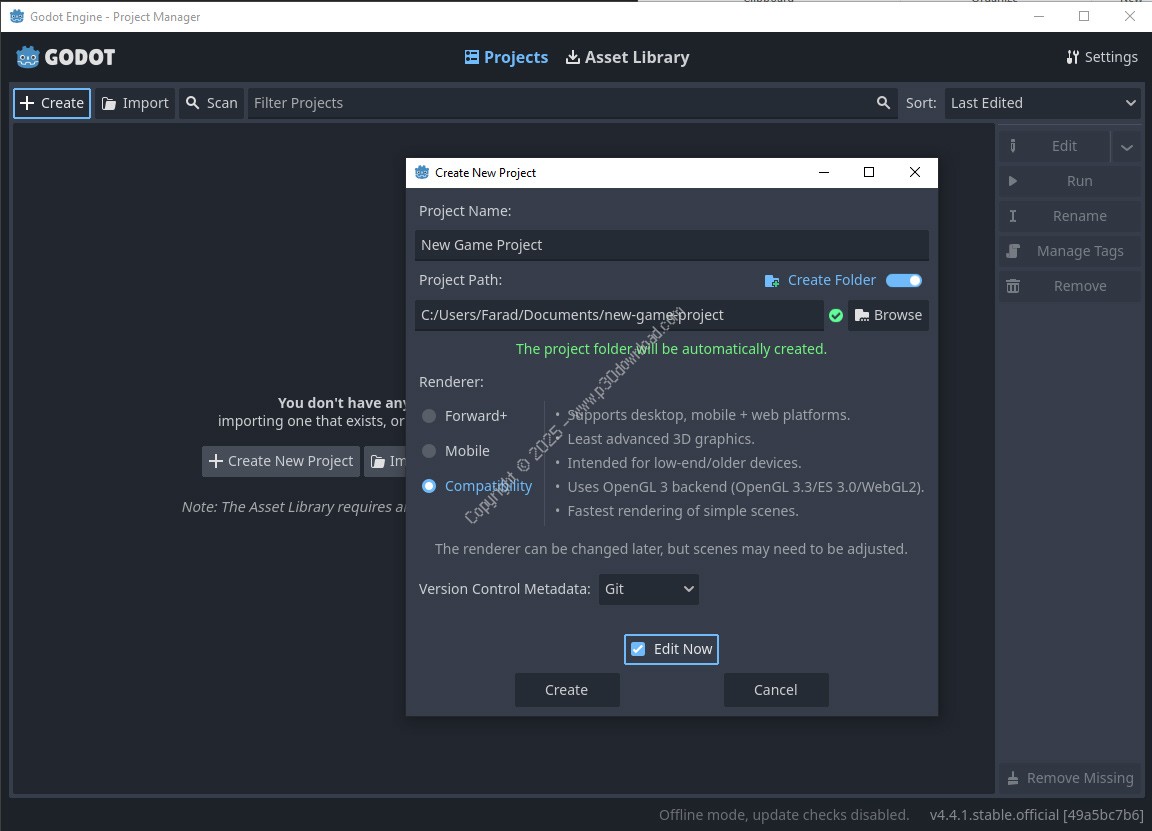Open Manage Tags in the side panel
This screenshot has width=1152, height=831.
point(1070,251)
